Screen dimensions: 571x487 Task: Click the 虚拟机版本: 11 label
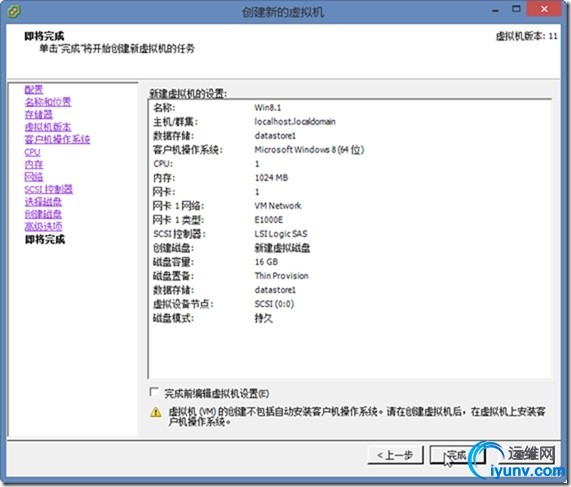527,36
